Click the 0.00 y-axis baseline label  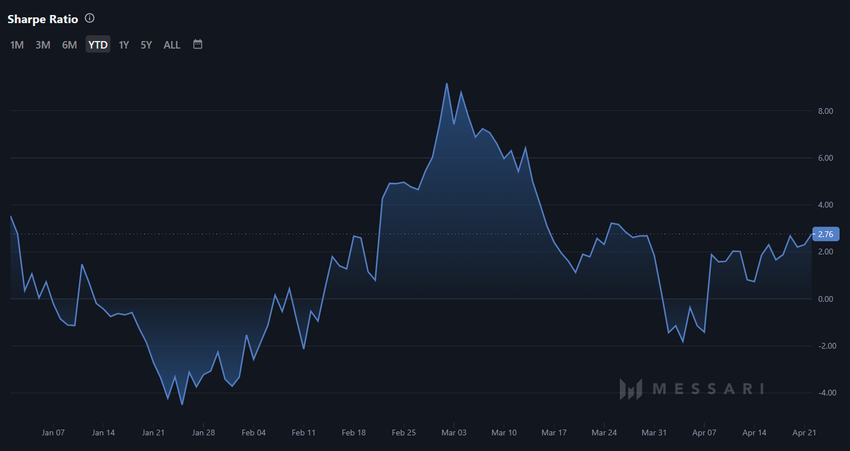(x=826, y=299)
